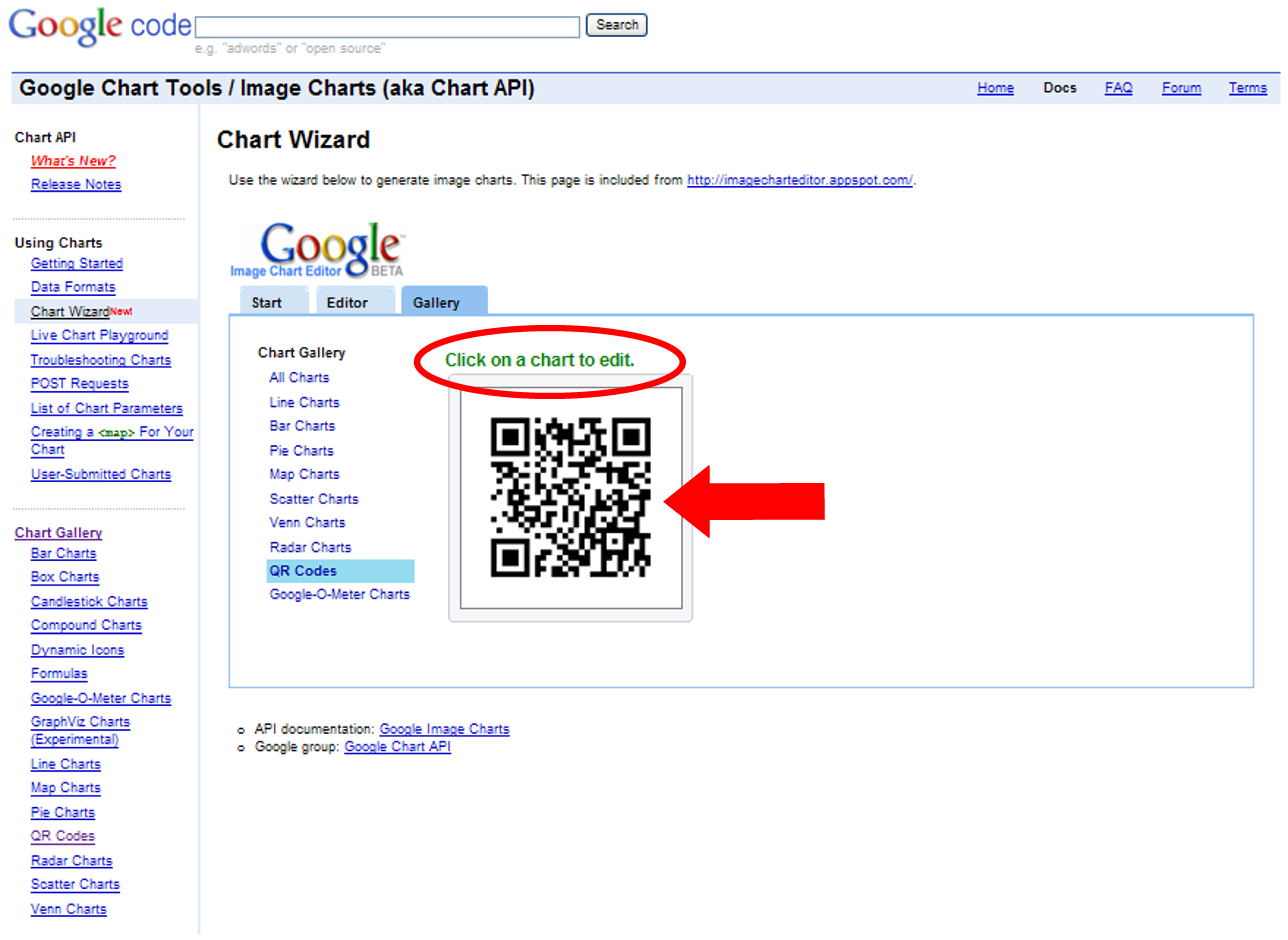
Task: Open Live Chart Playground link
Action: 99,336
